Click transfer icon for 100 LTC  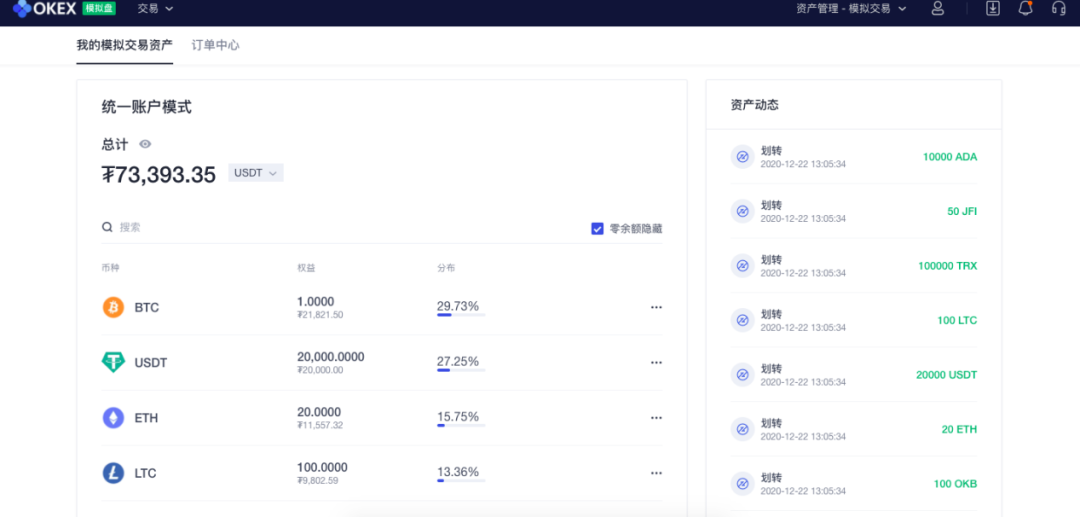click(742, 320)
